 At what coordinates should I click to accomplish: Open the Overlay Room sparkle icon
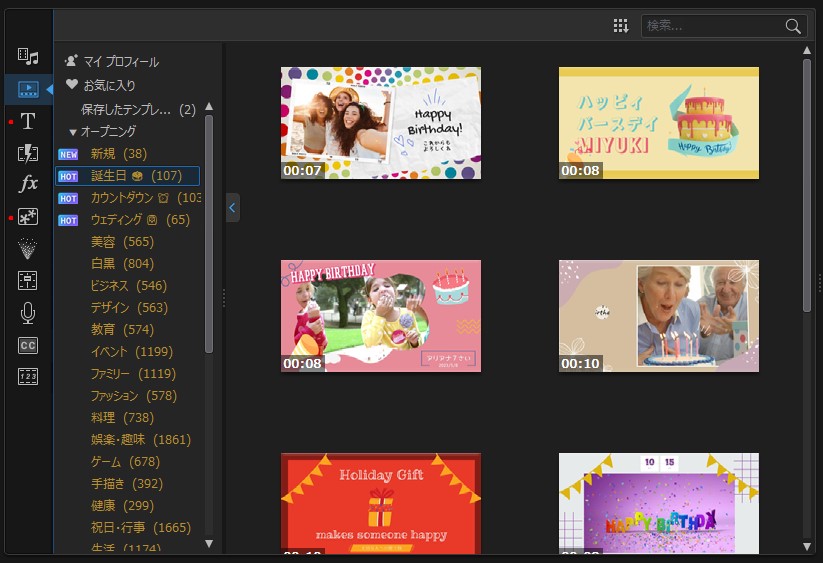[28, 217]
